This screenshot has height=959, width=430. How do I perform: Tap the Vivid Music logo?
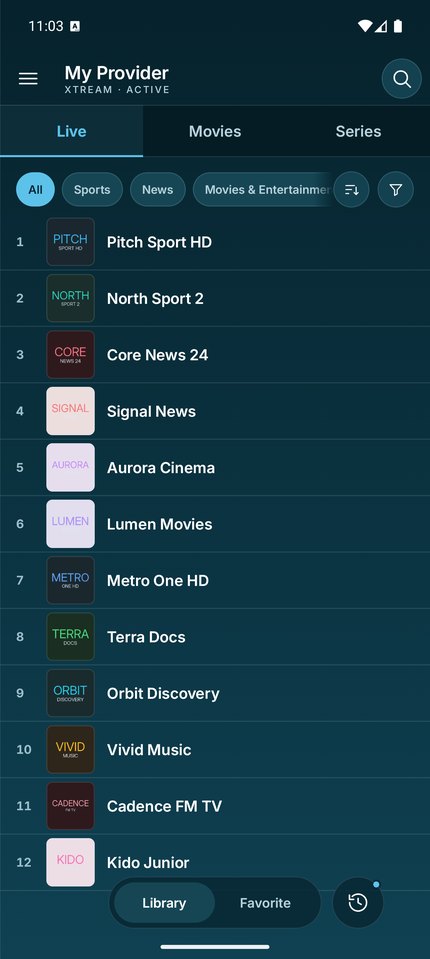[70, 749]
